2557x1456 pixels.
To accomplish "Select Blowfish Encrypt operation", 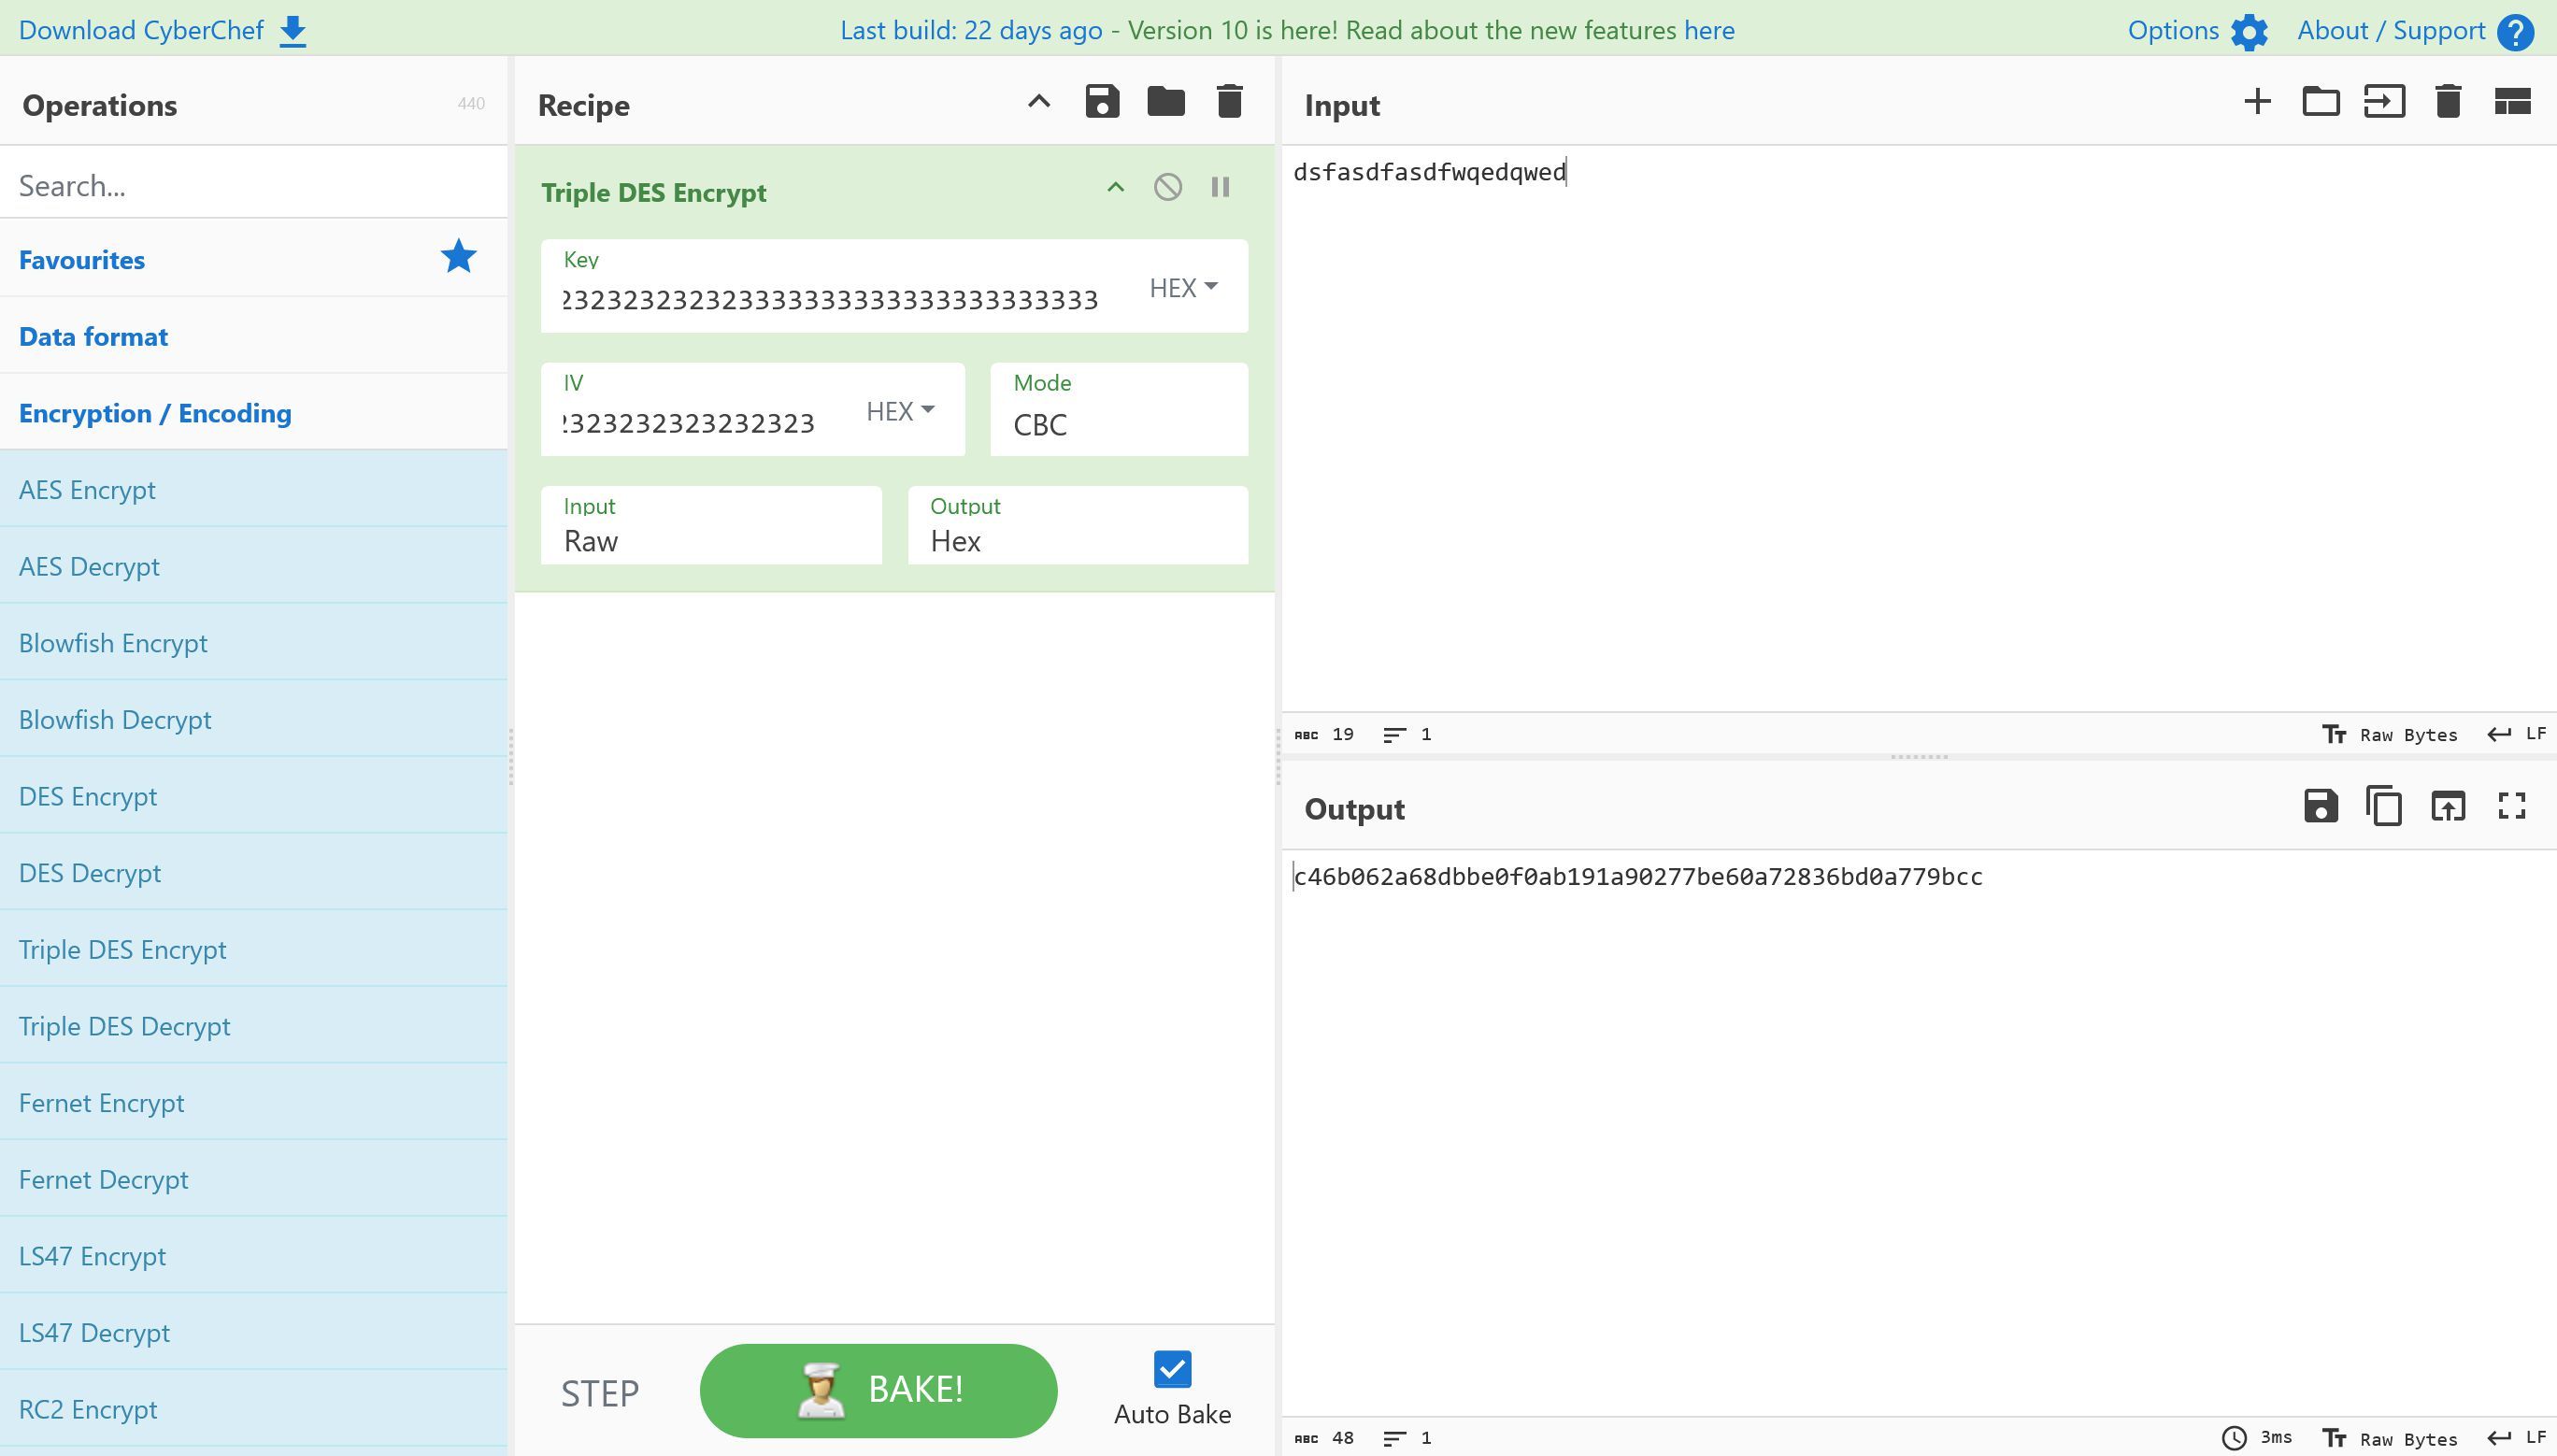I will 254,643.
